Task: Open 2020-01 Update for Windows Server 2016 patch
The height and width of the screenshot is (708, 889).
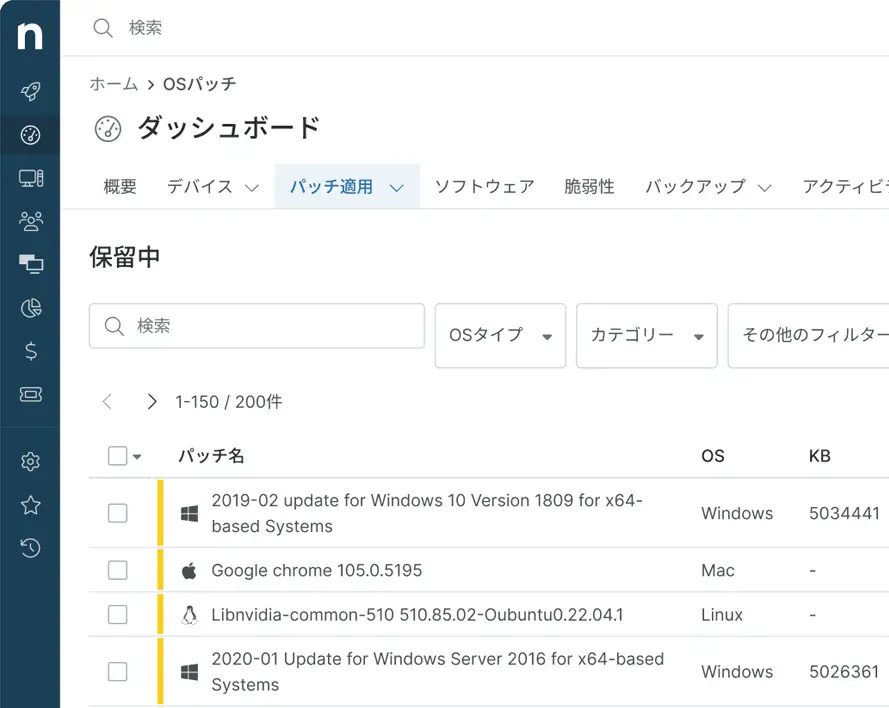Action: pyautogui.click(x=438, y=672)
